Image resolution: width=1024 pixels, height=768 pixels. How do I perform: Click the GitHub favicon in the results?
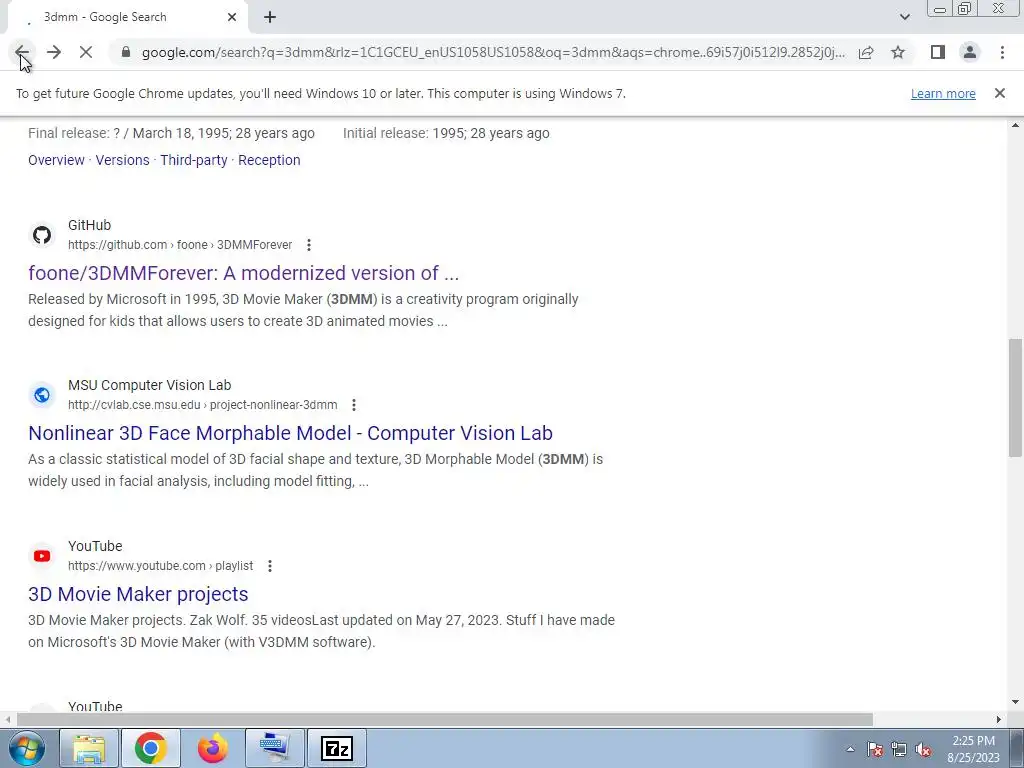coord(42,235)
